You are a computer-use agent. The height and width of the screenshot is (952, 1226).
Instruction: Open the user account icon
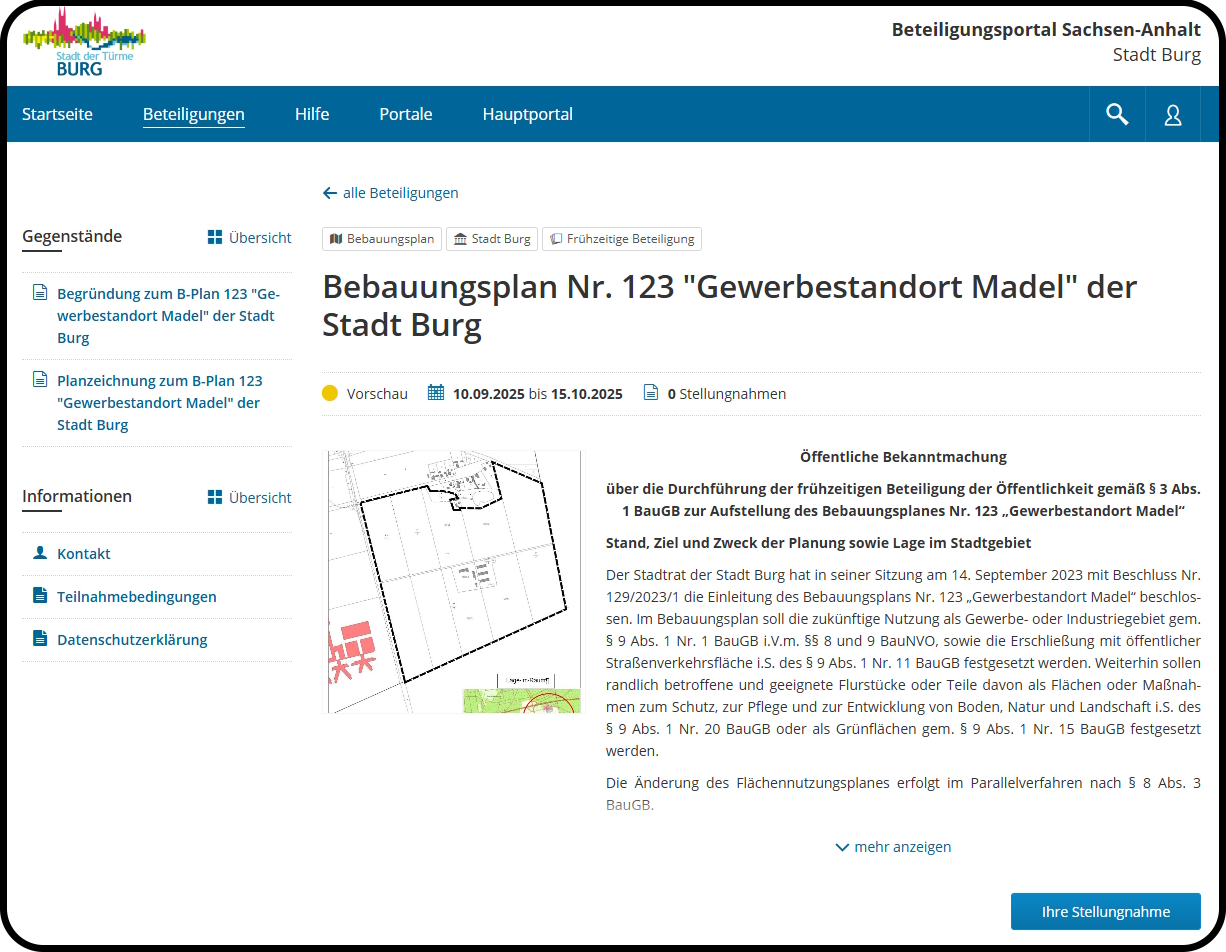pos(1173,115)
